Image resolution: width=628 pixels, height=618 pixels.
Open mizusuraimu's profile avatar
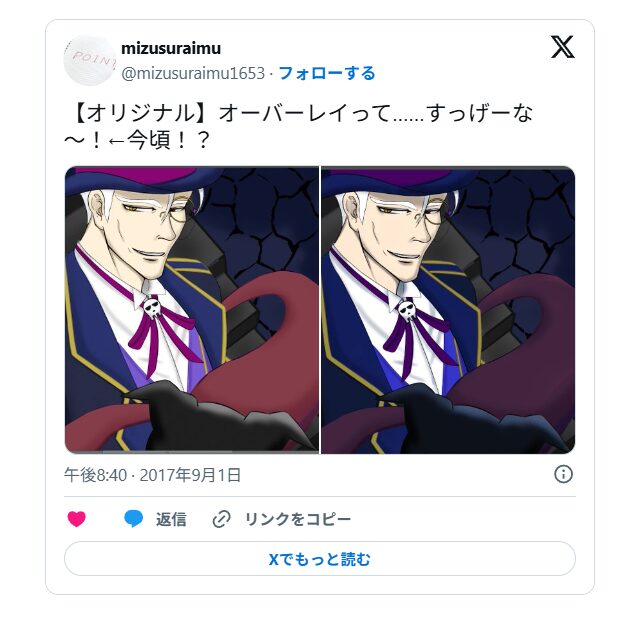[90, 60]
